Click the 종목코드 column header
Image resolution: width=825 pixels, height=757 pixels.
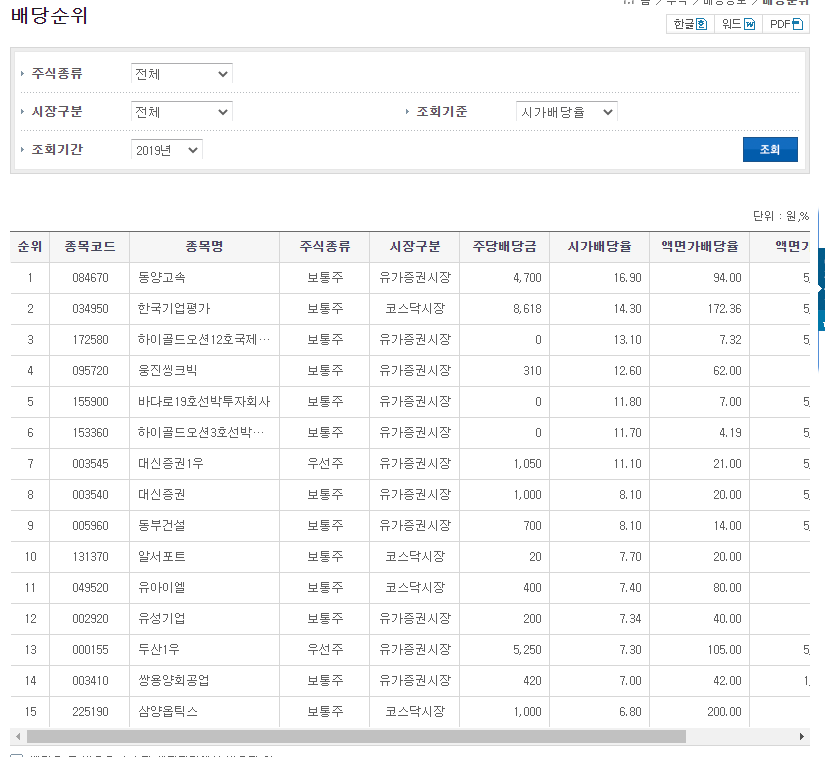pyautogui.click(x=90, y=247)
